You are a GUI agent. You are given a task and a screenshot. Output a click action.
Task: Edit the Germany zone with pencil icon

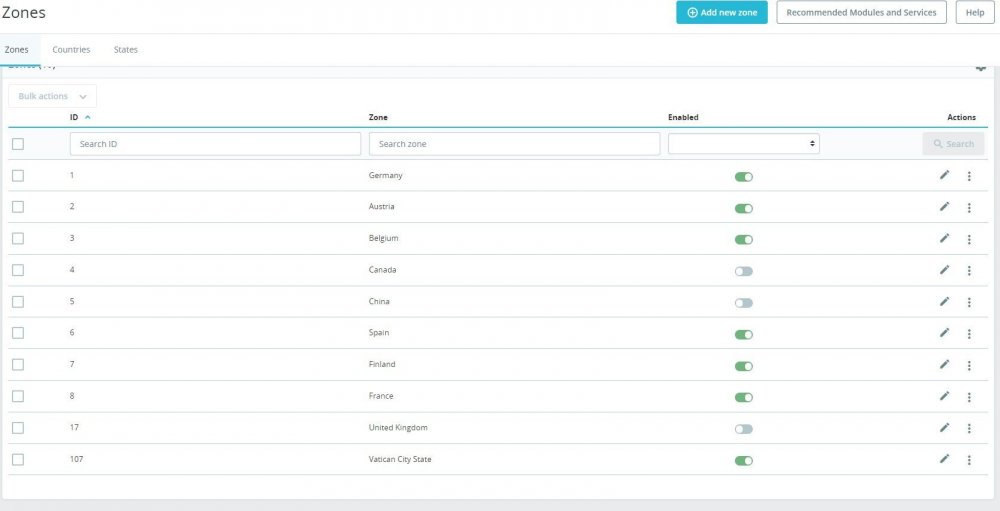coord(944,175)
